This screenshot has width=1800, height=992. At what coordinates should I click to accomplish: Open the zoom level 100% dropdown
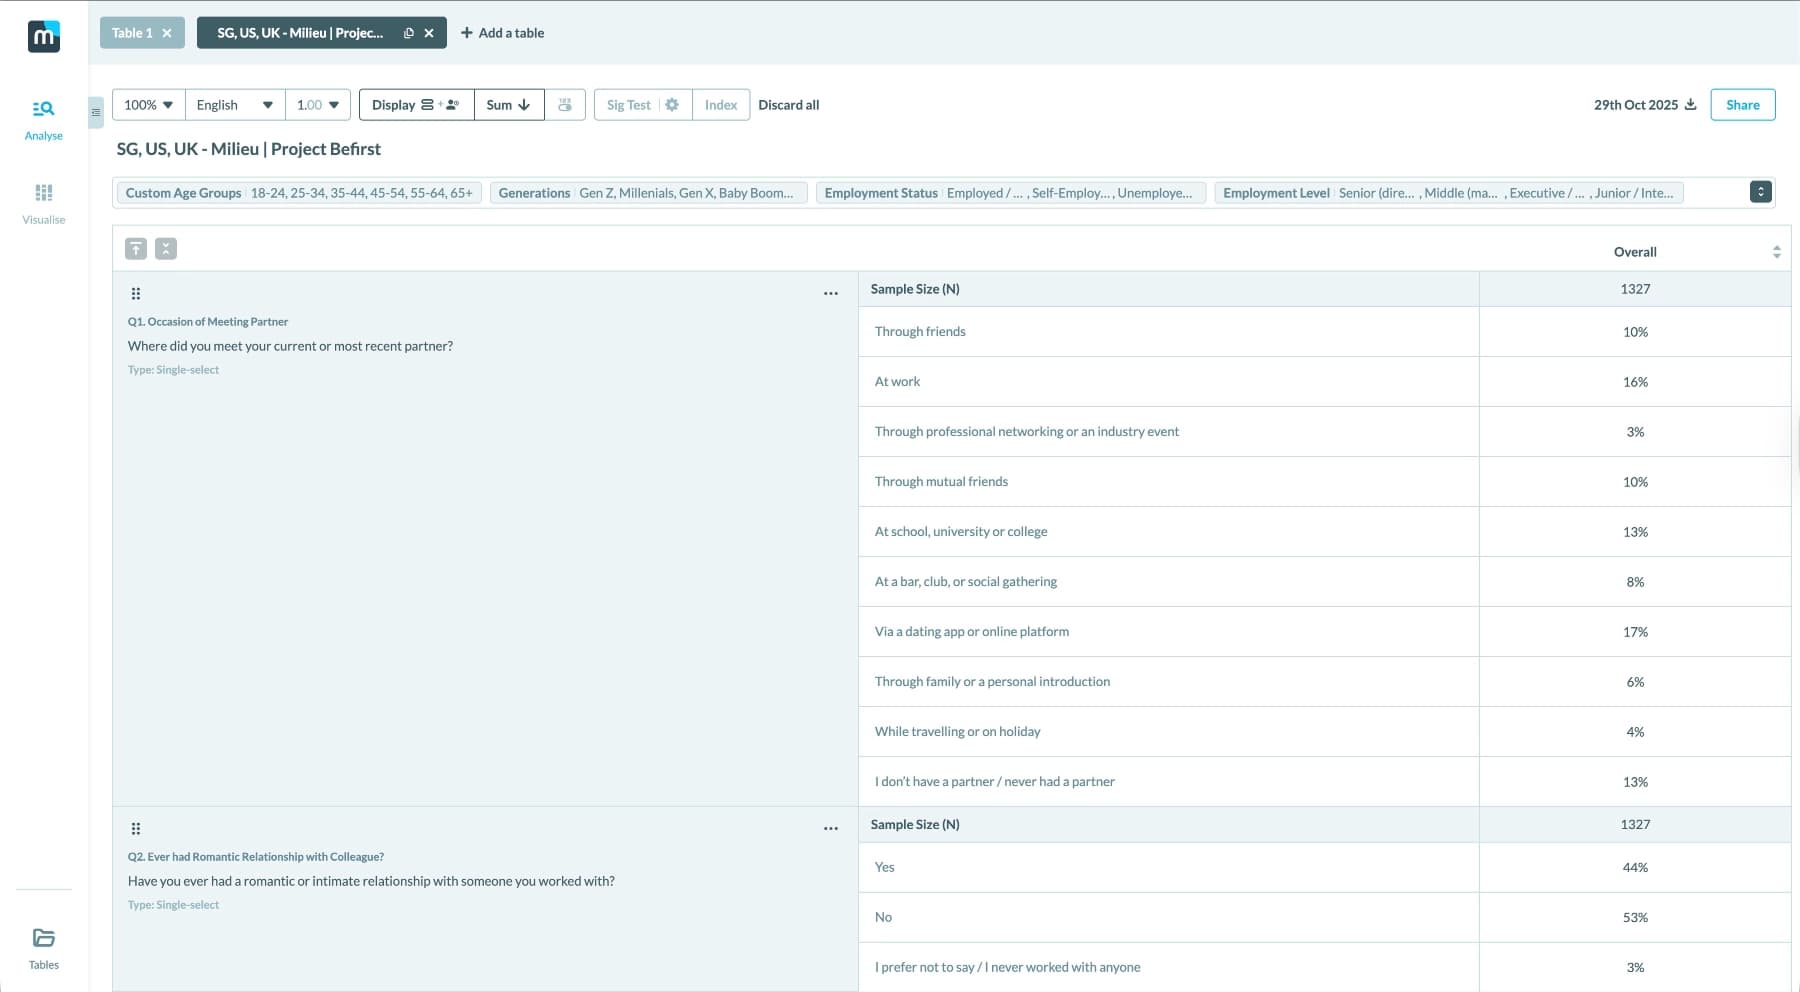tap(146, 104)
